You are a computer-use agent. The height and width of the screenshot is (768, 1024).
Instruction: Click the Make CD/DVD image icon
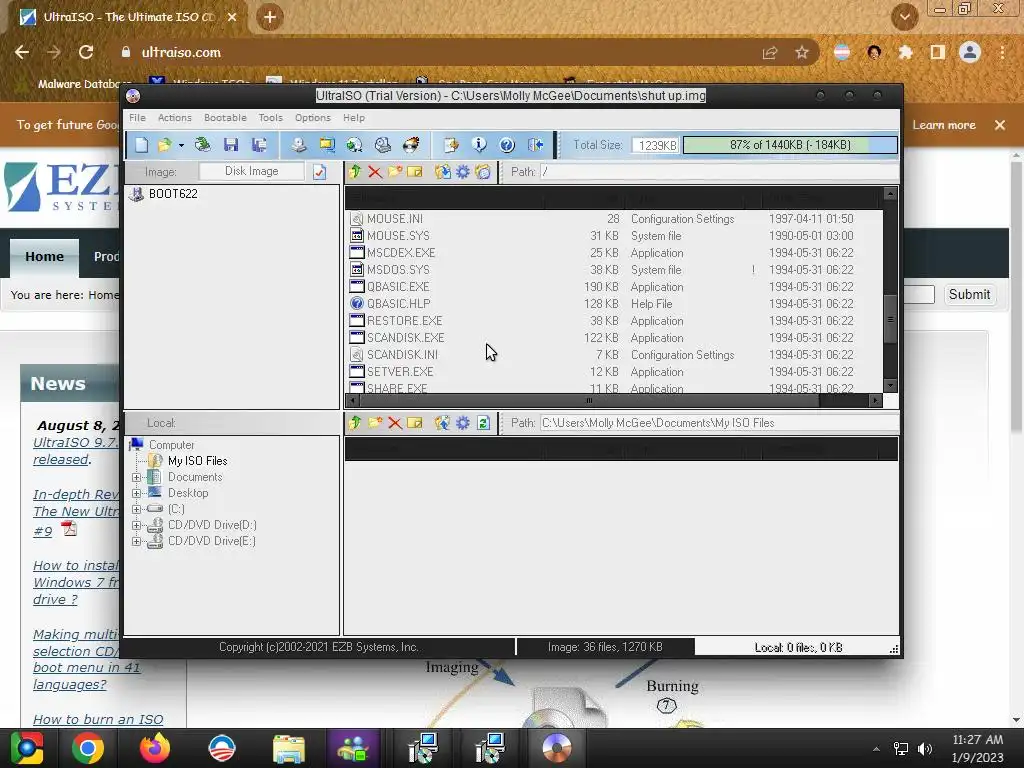pyautogui.click(x=298, y=145)
